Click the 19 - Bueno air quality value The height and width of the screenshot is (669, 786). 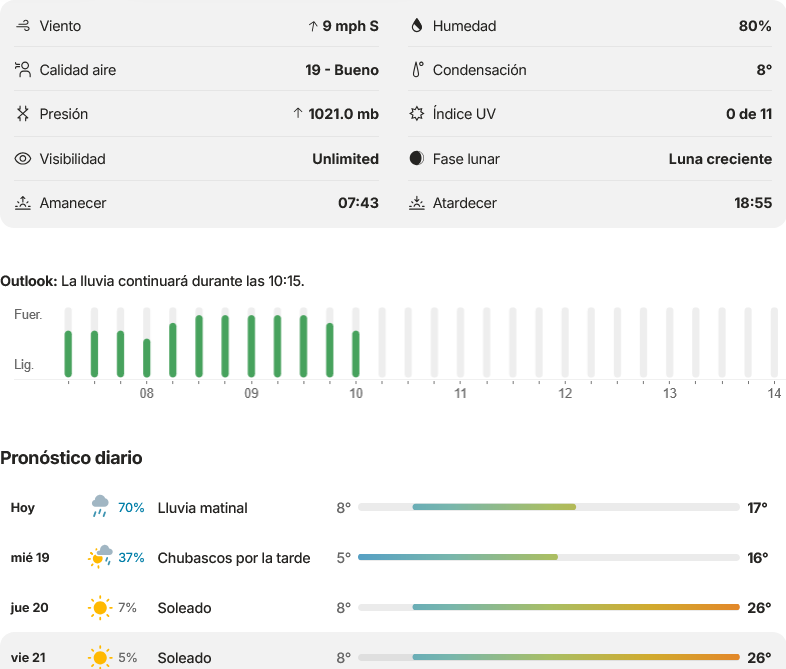click(342, 70)
